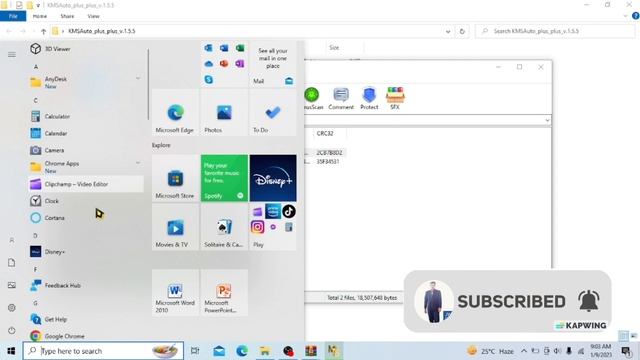Open the WinRAR address bar dropdown

click(x=547, y=120)
